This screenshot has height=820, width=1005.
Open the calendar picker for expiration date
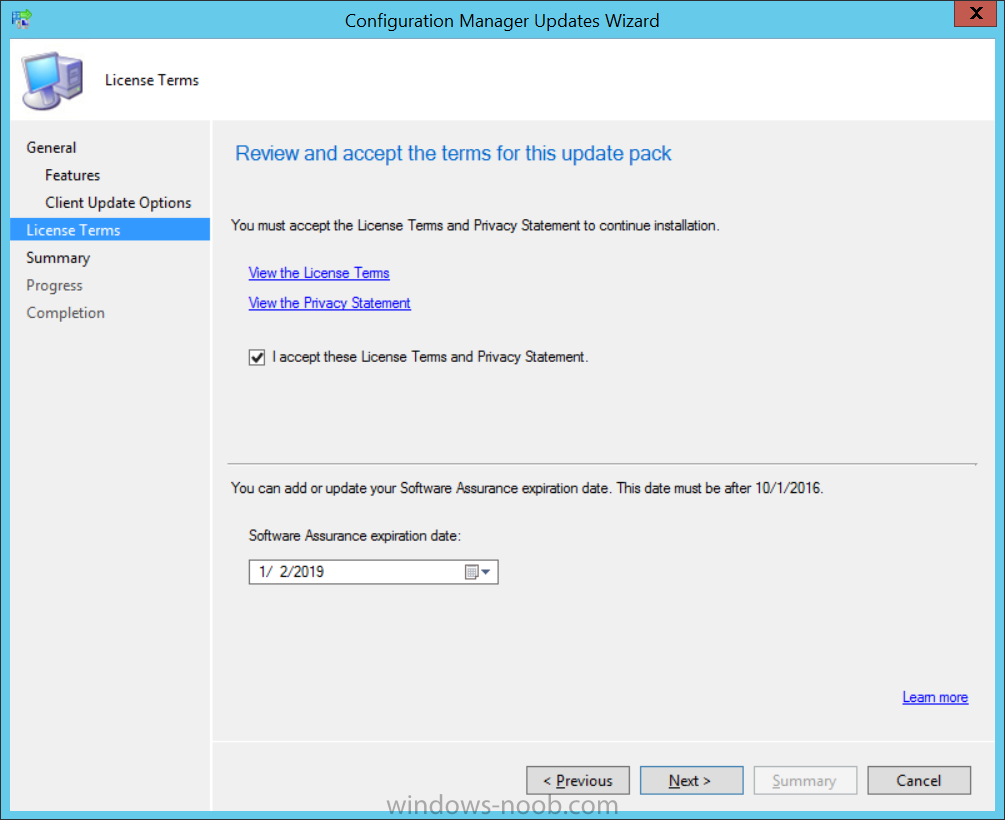click(478, 572)
